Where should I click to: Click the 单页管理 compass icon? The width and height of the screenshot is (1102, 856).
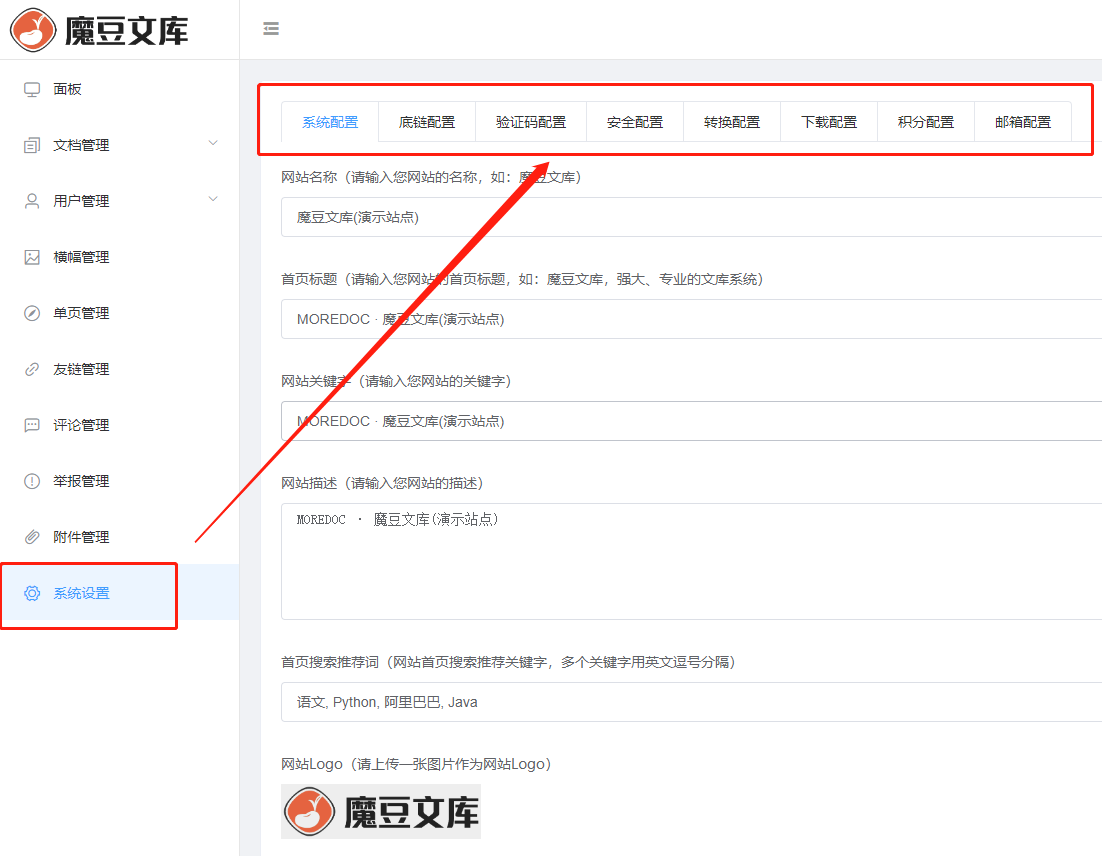[32, 313]
